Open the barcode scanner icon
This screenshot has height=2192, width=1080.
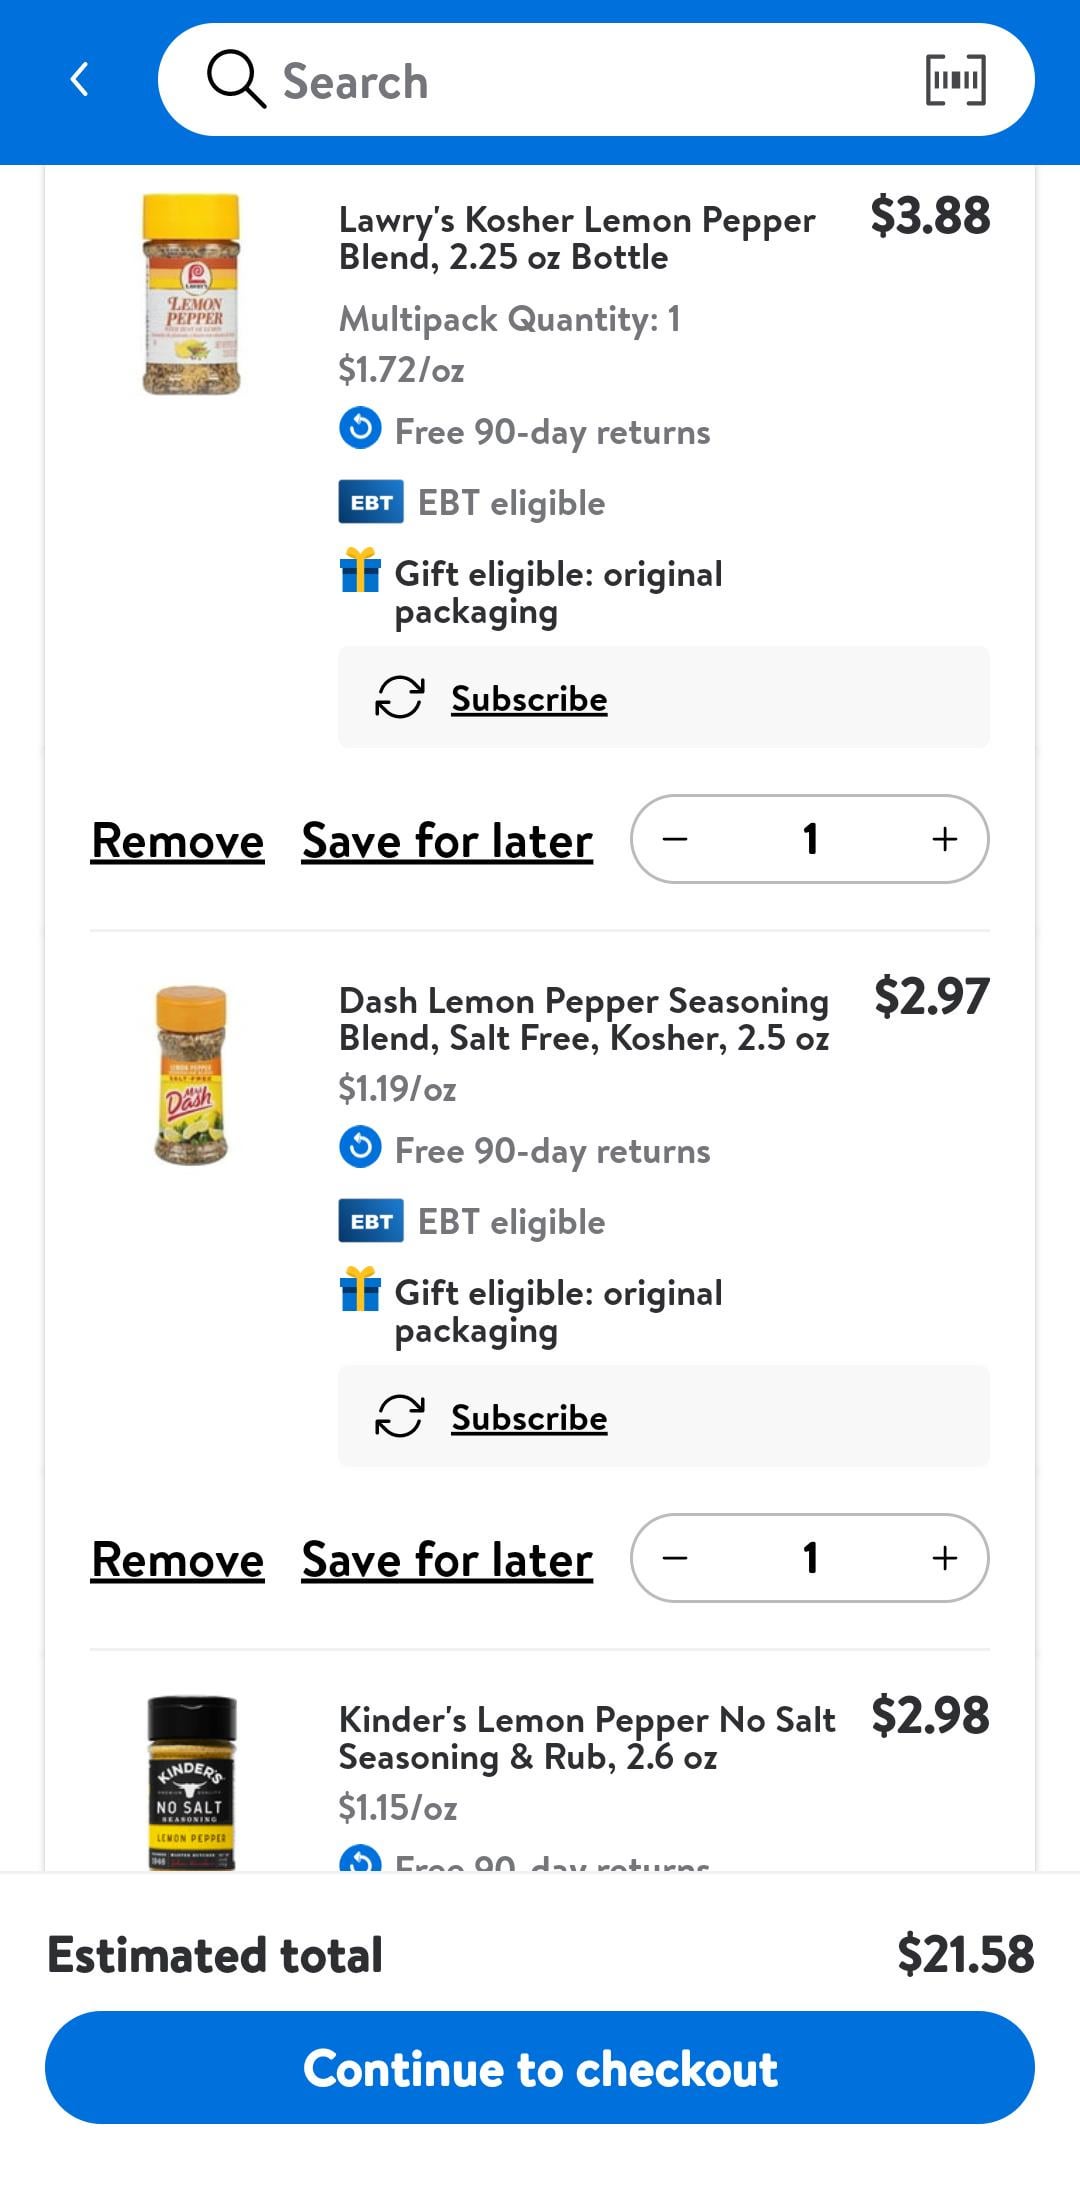coord(955,80)
